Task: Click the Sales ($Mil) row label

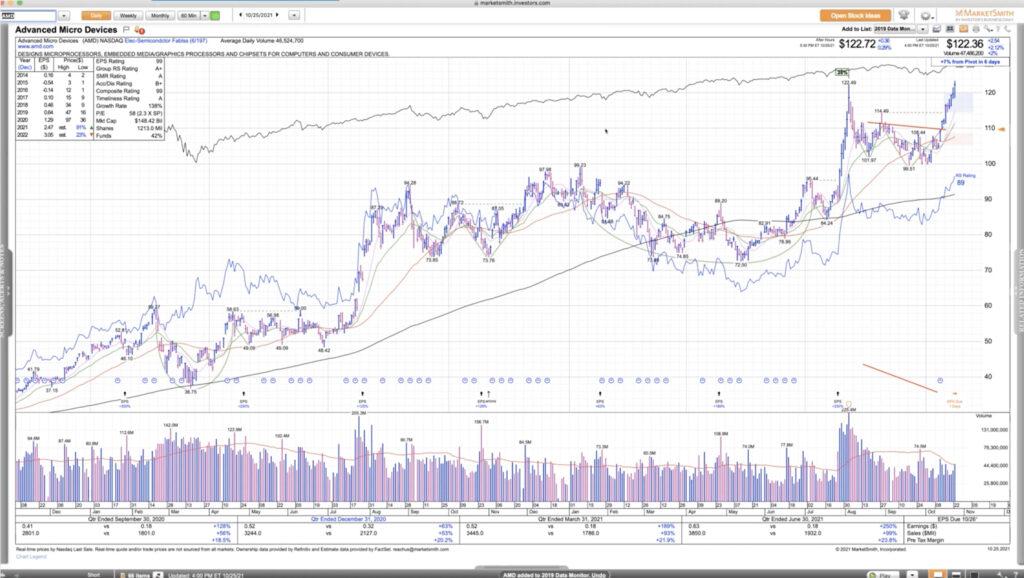Action: pyautogui.click(x=921, y=534)
